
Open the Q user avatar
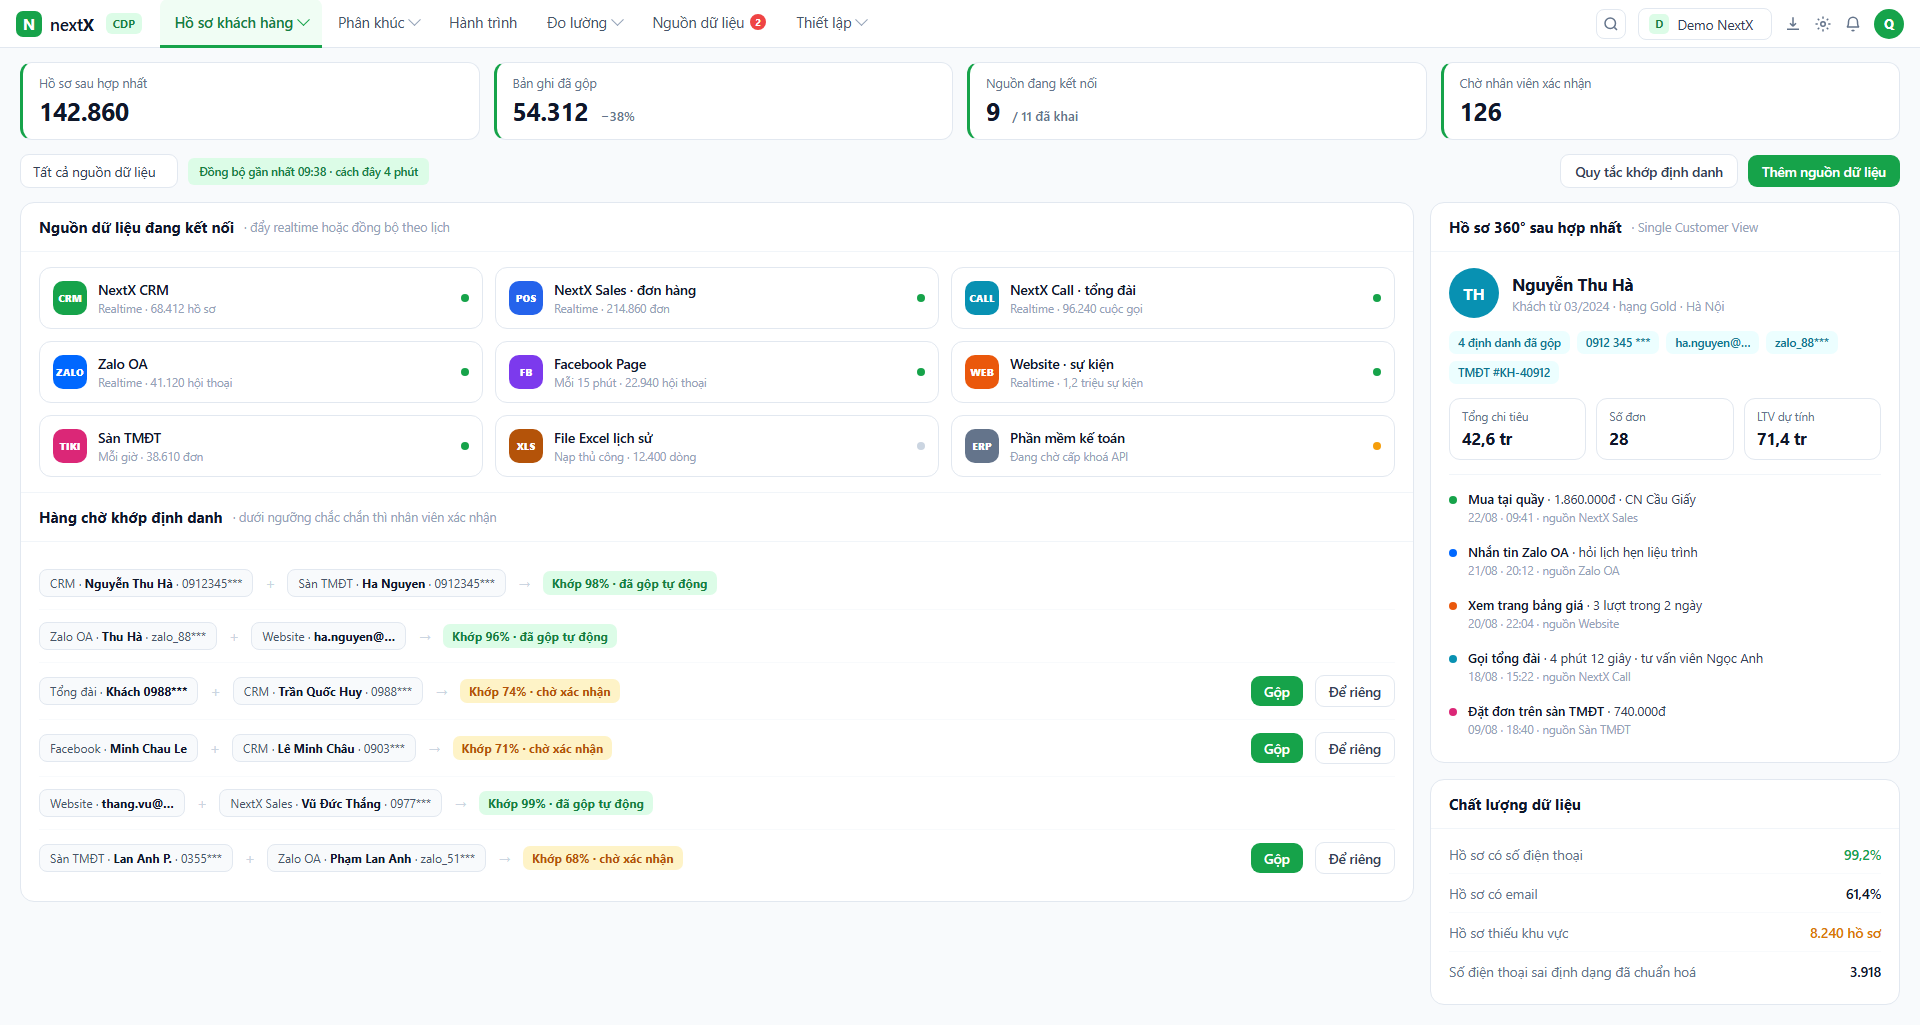click(x=1888, y=24)
